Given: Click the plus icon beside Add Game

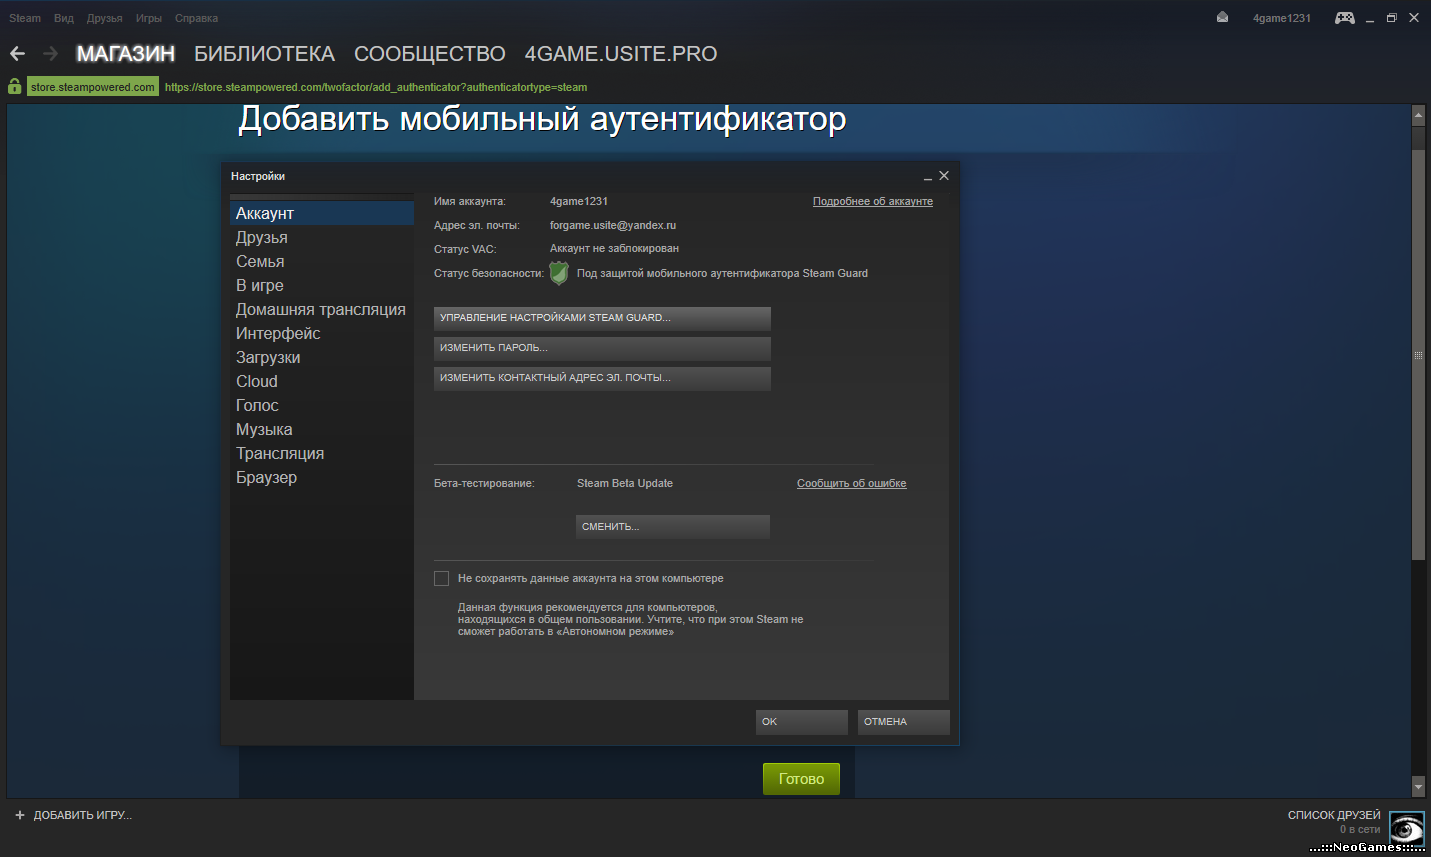Looking at the screenshot, I should click(x=20, y=815).
